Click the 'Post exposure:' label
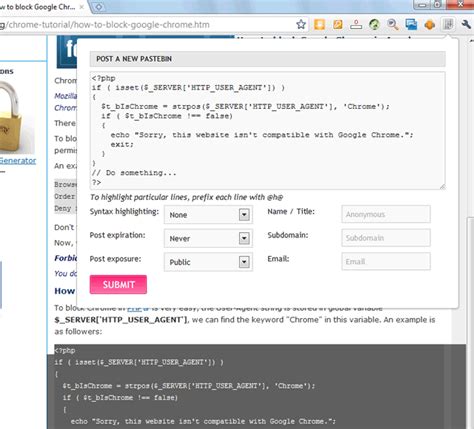 (115, 259)
